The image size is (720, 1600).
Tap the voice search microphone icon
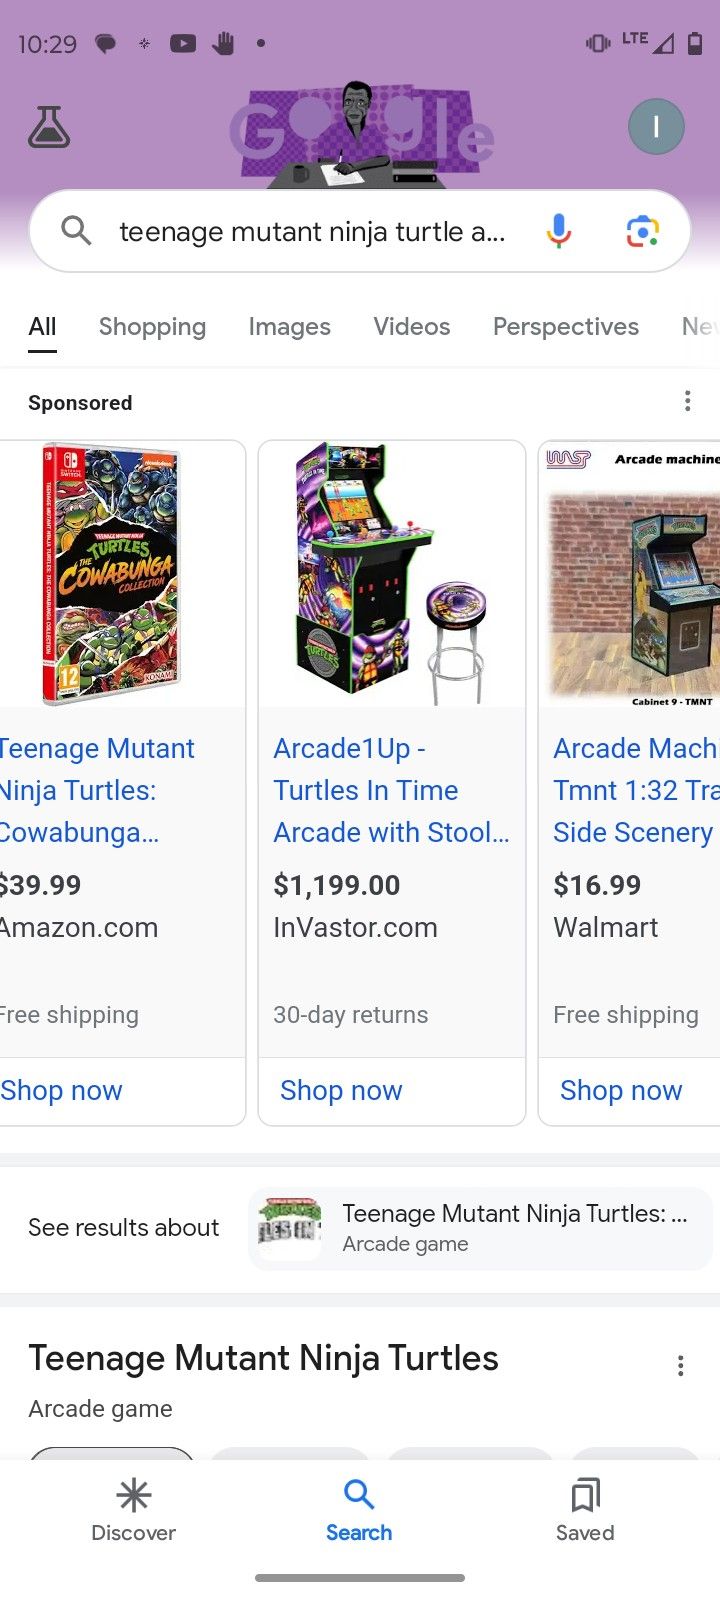(x=559, y=232)
